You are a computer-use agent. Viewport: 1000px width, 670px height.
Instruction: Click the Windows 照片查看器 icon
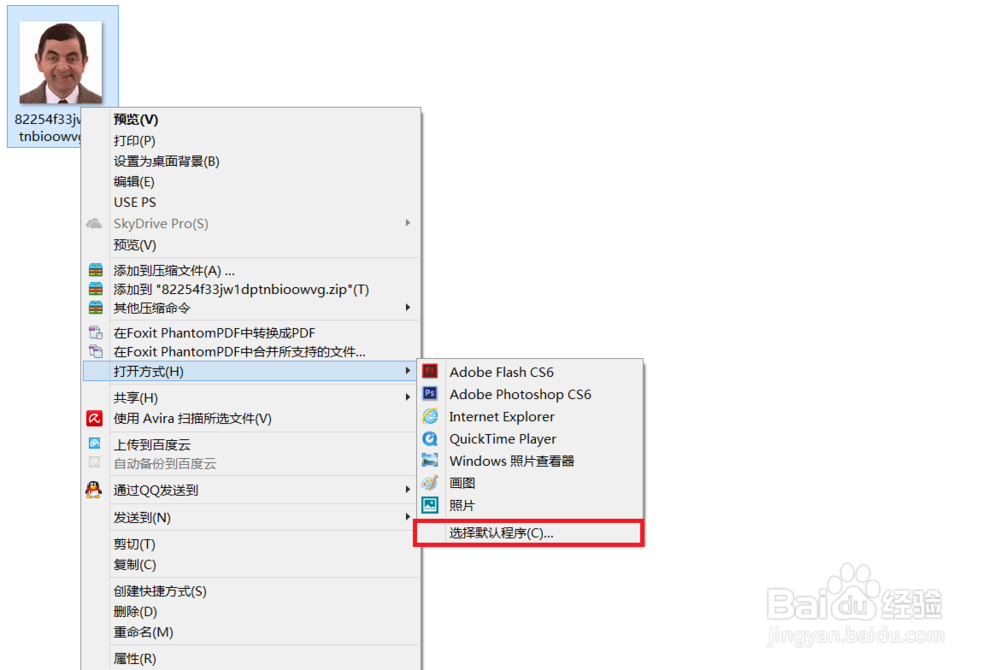pyautogui.click(x=430, y=460)
